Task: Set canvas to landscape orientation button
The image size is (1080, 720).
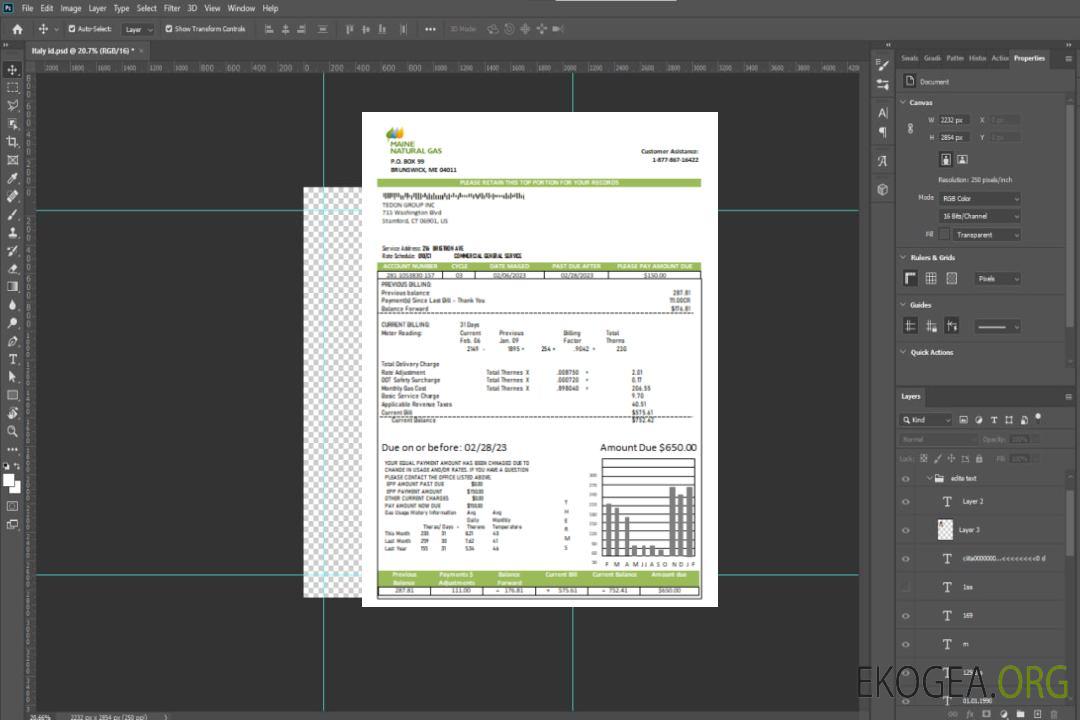Action: point(962,159)
